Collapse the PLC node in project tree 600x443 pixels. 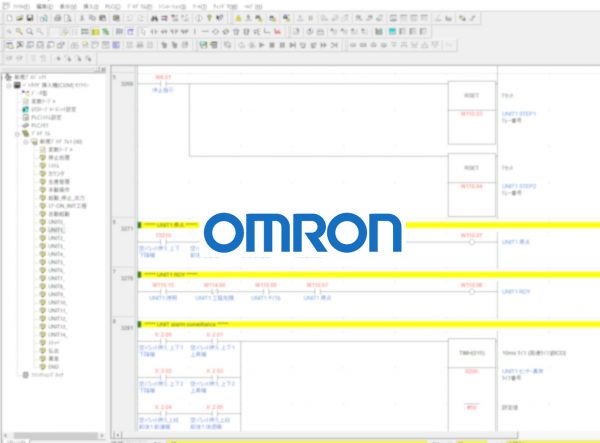(9, 85)
